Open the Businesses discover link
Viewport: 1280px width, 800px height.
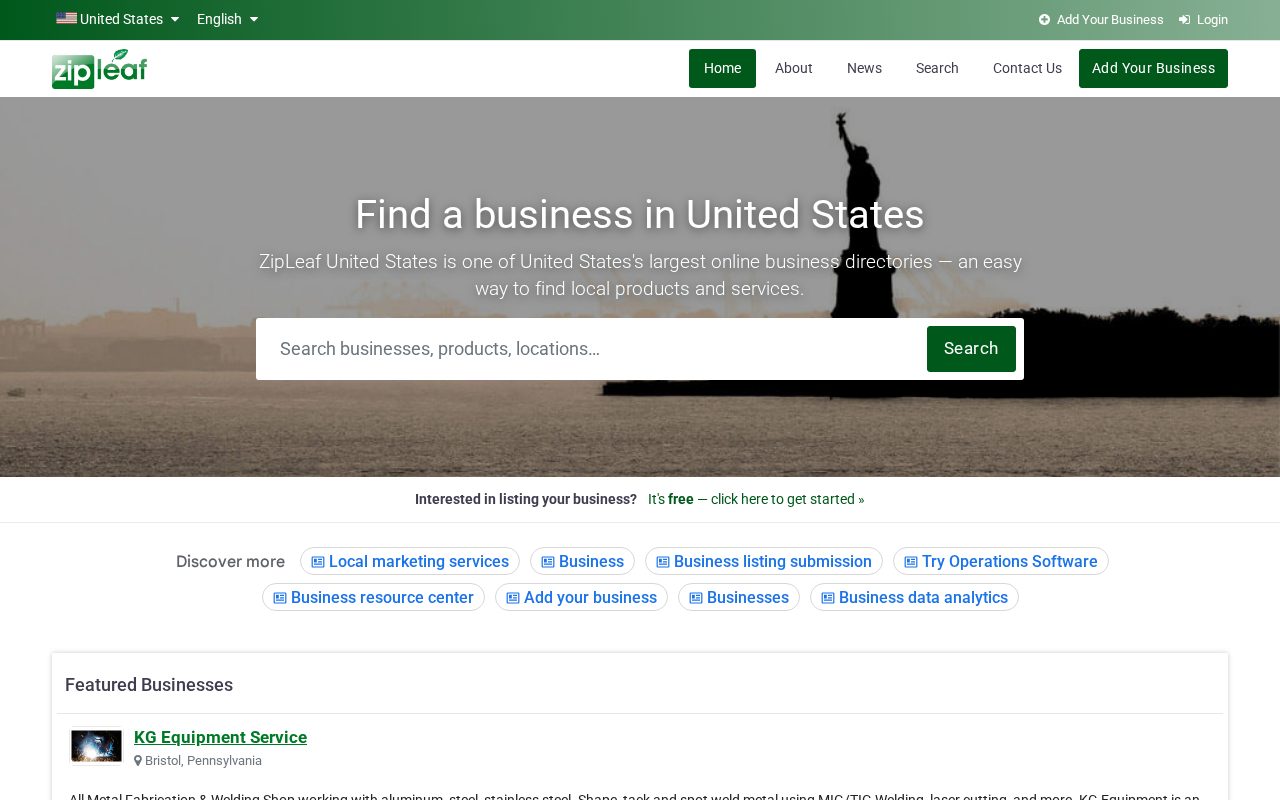coord(739,597)
